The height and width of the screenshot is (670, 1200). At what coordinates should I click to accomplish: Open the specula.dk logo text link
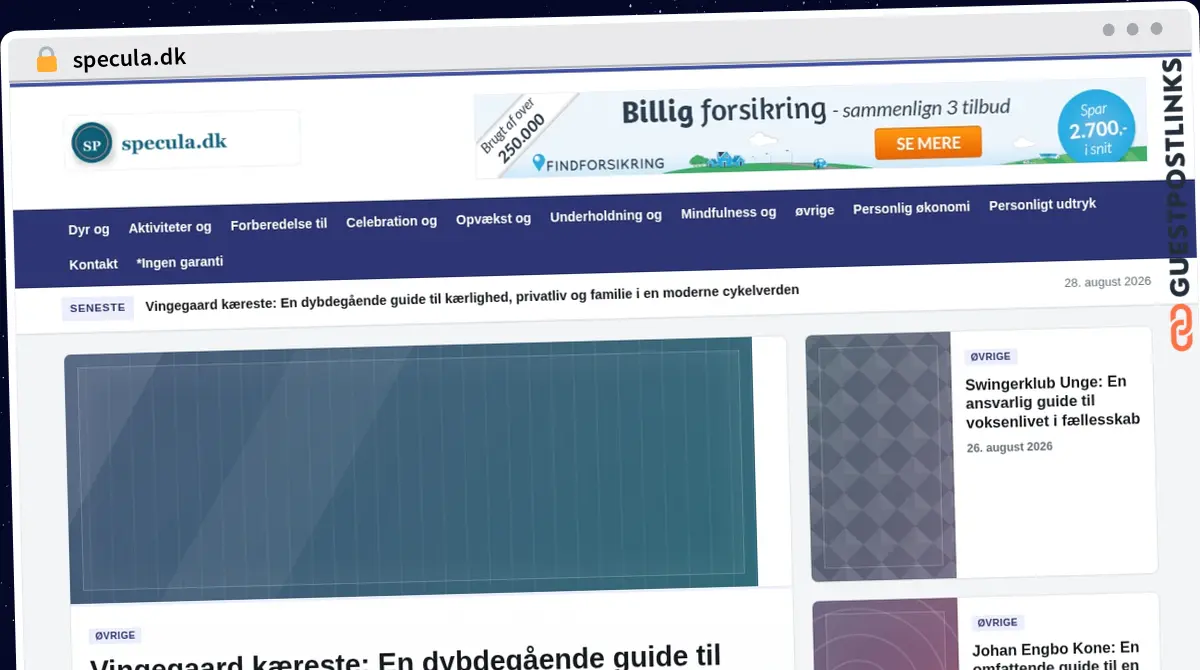[x=174, y=142]
